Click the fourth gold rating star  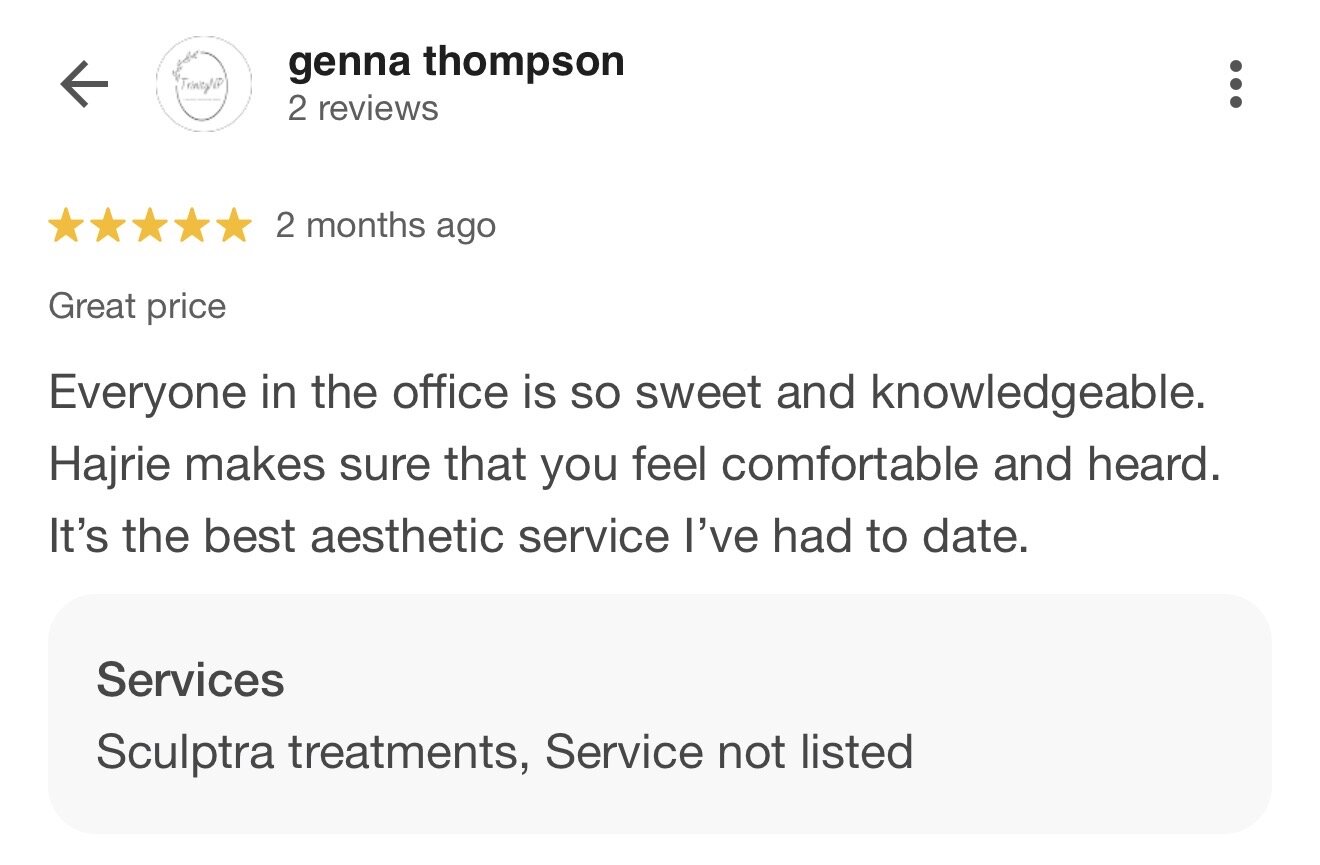192,226
